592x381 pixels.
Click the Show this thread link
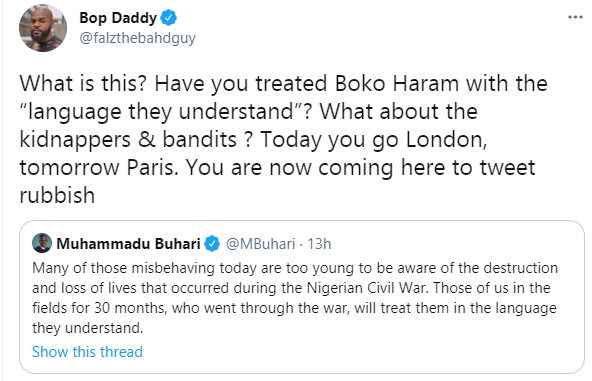click(x=87, y=352)
